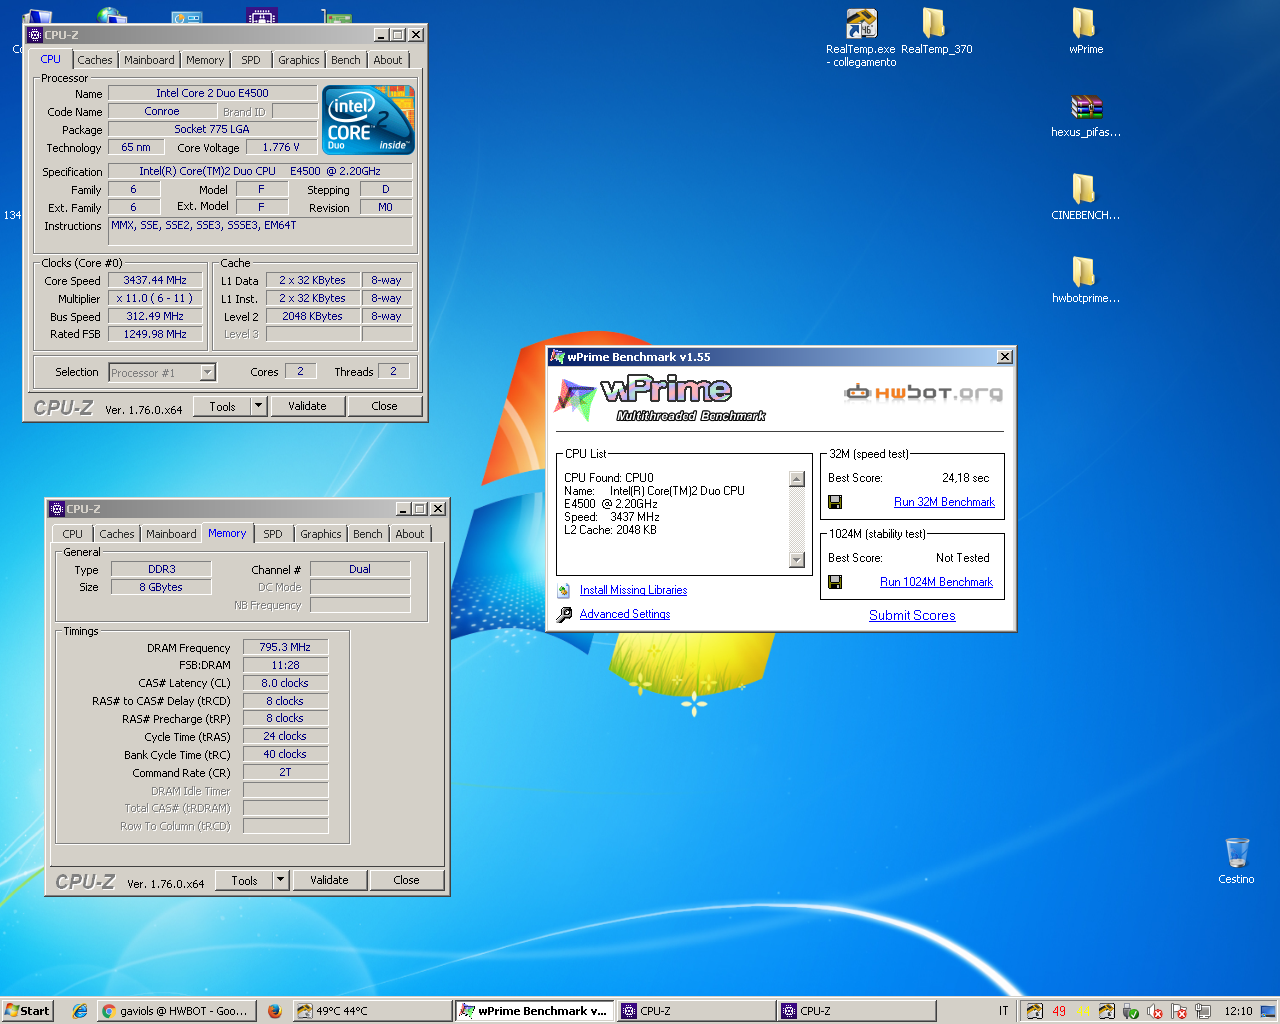Run the 1024M Benchmark link

(x=936, y=582)
